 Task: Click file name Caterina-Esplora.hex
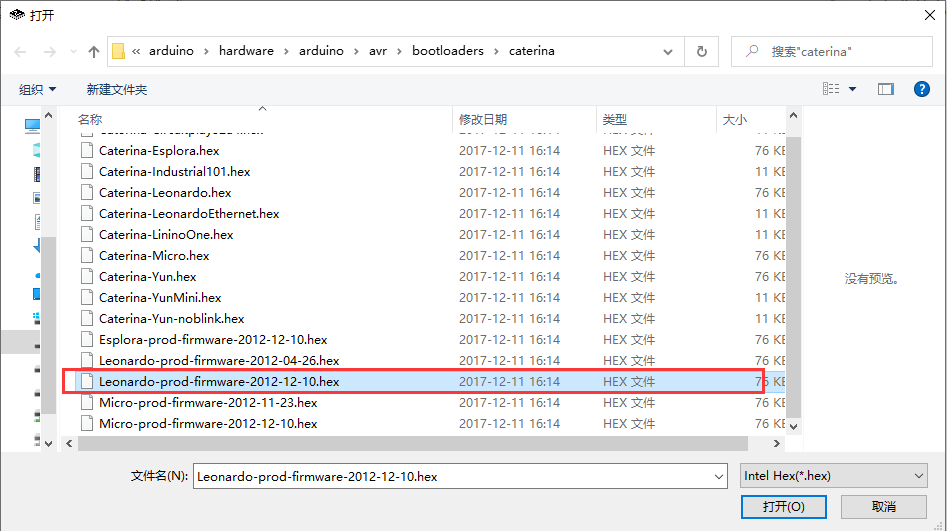159,150
